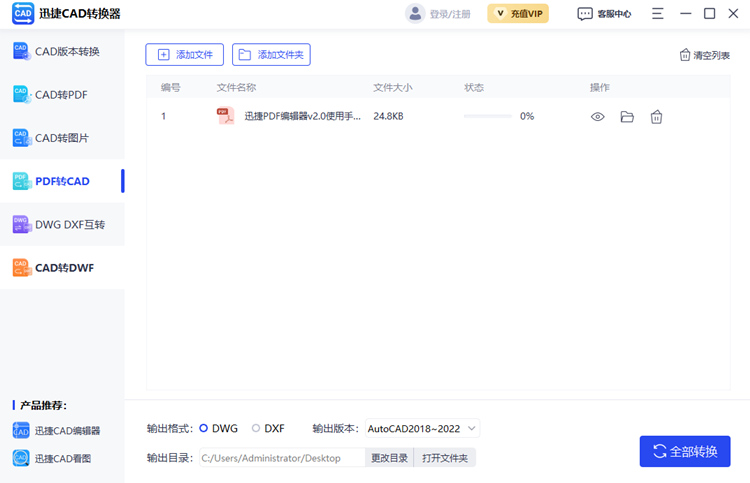The width and height of the screenshot is (750, 483).
Task: Open the 客服中心 customer service center
Action: (x=605, y=14)
